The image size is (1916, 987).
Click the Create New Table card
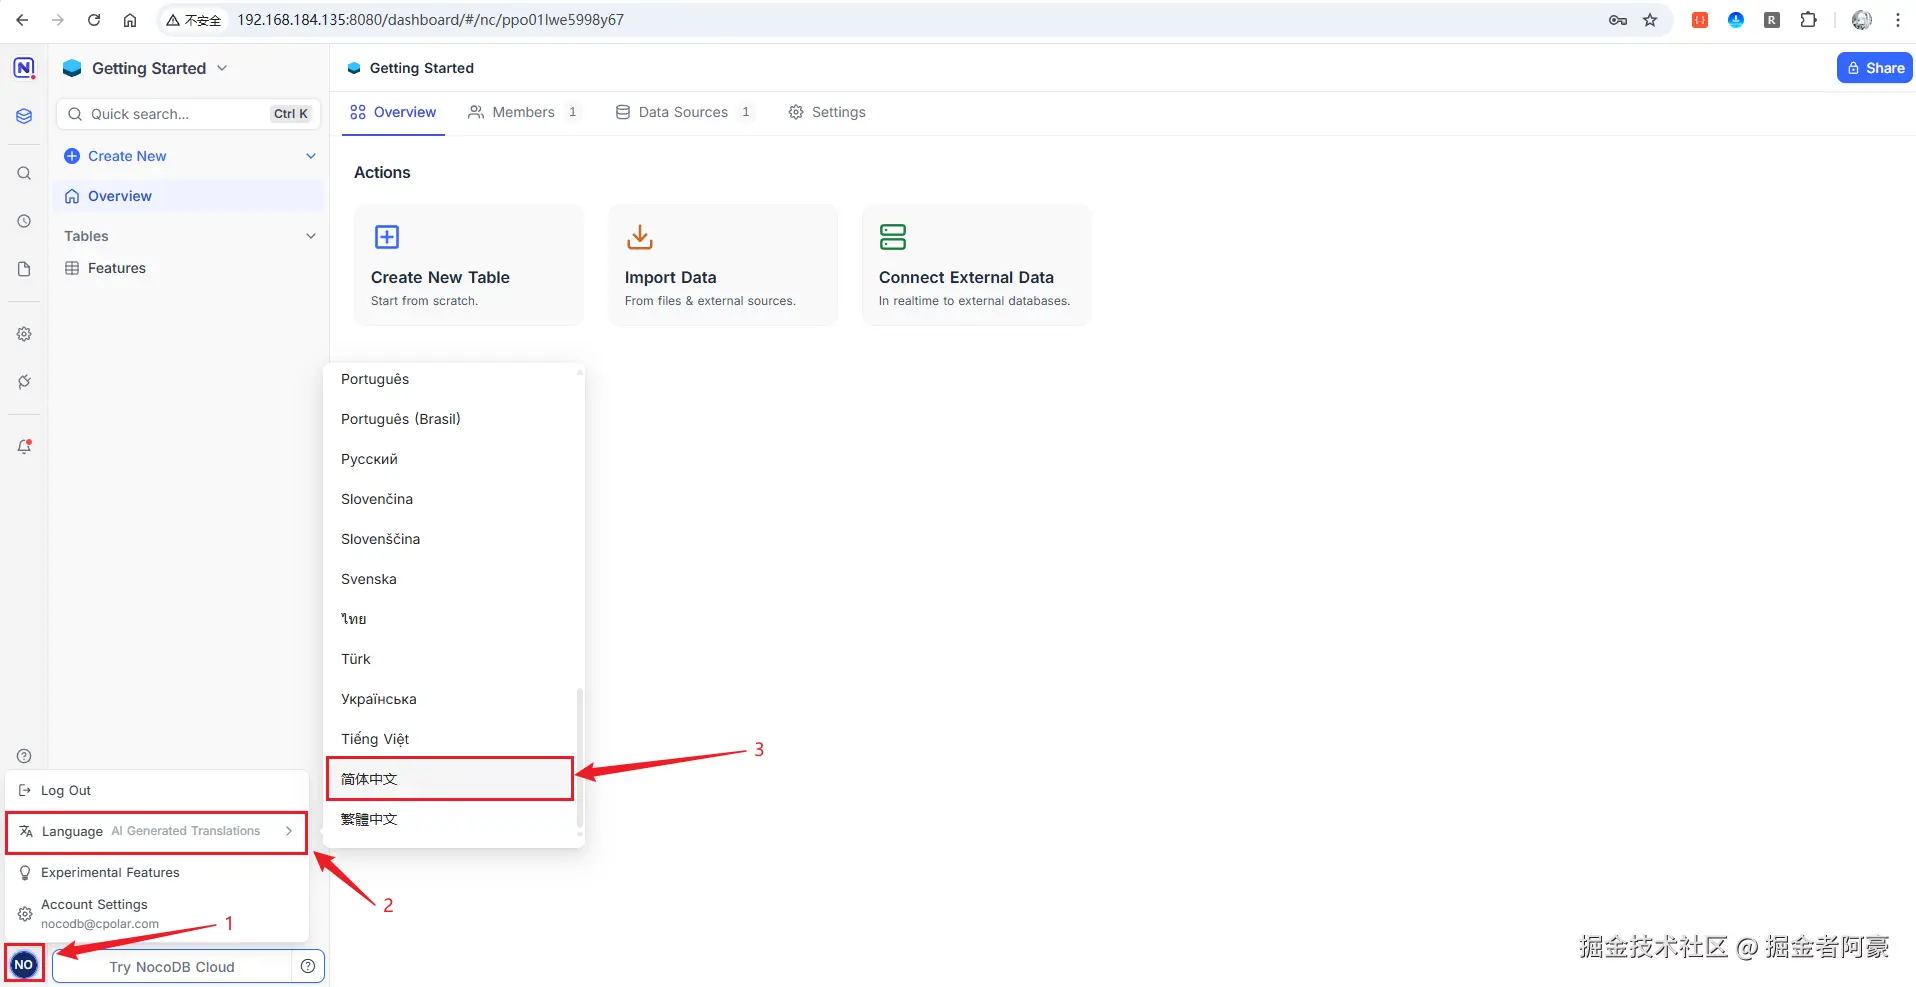tap(468, 265)
